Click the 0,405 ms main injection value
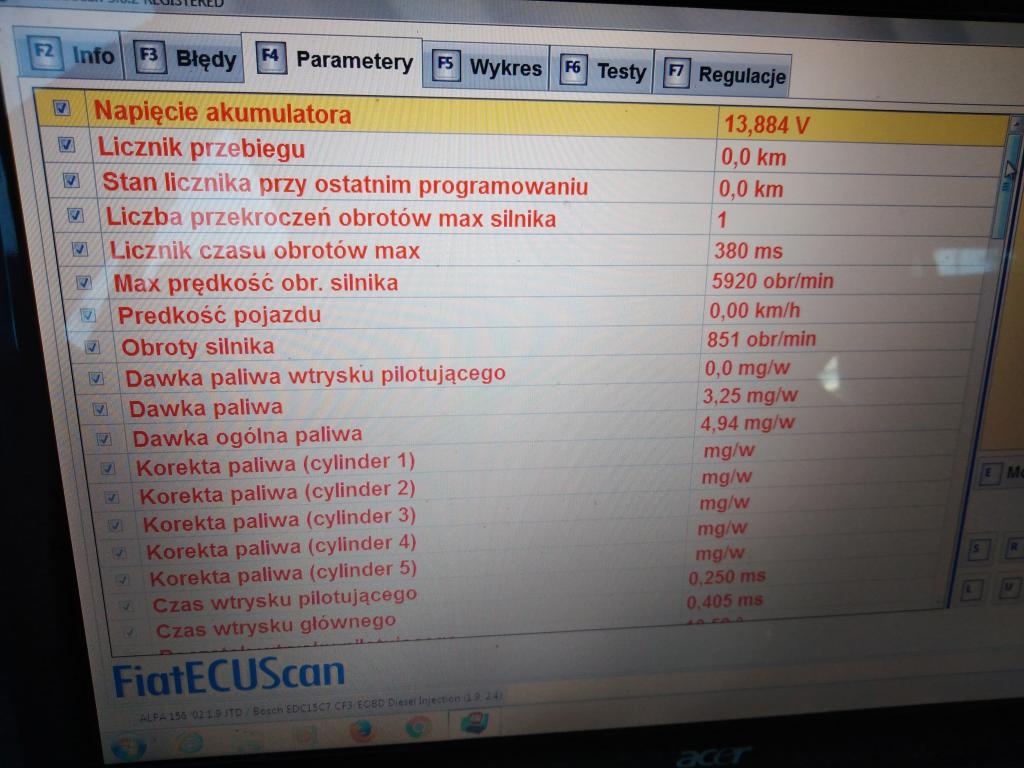The image size is (1024, 768). pos(724,601)
